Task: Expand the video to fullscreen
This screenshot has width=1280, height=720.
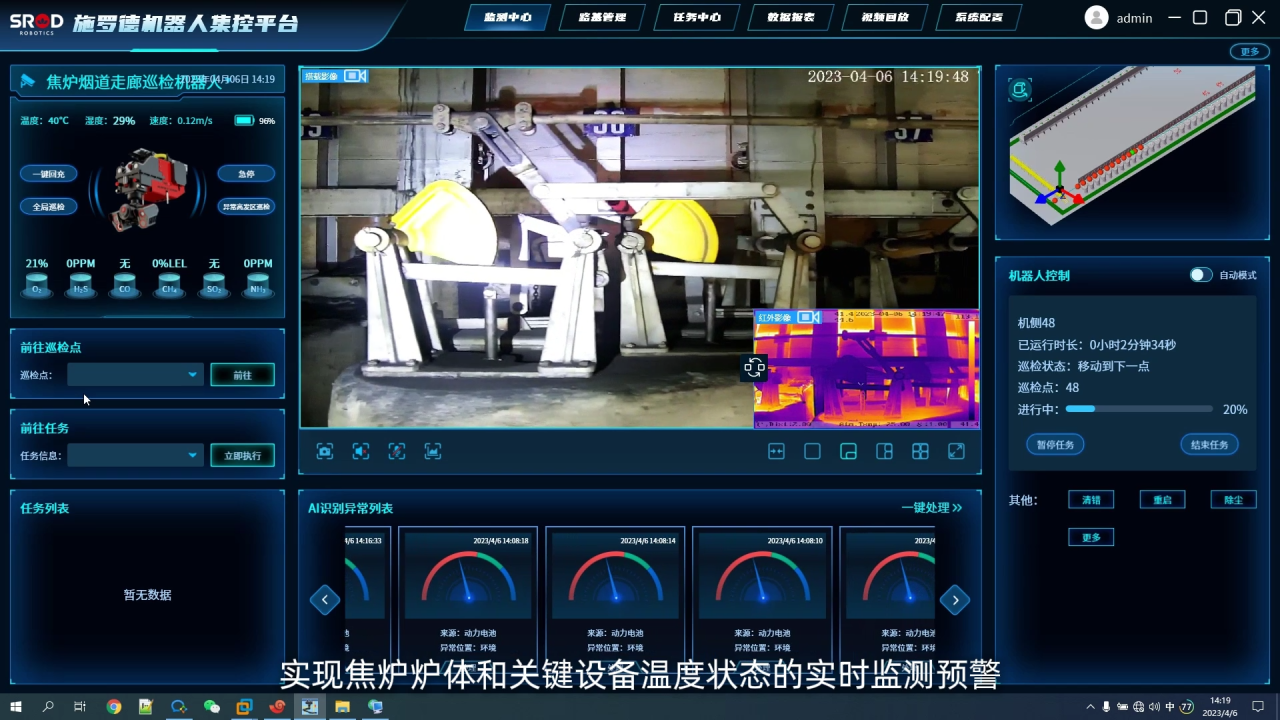Action: 956,452
